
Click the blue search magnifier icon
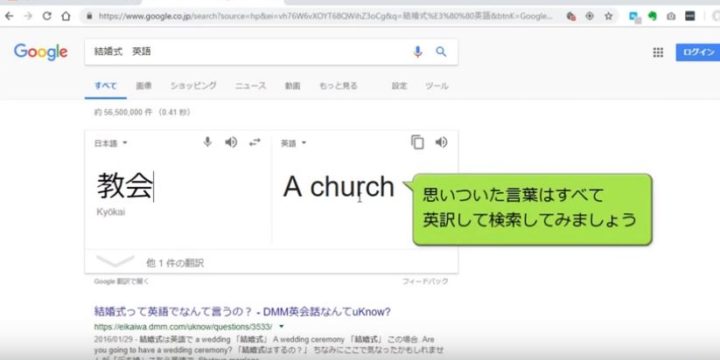tap(441, 51)
